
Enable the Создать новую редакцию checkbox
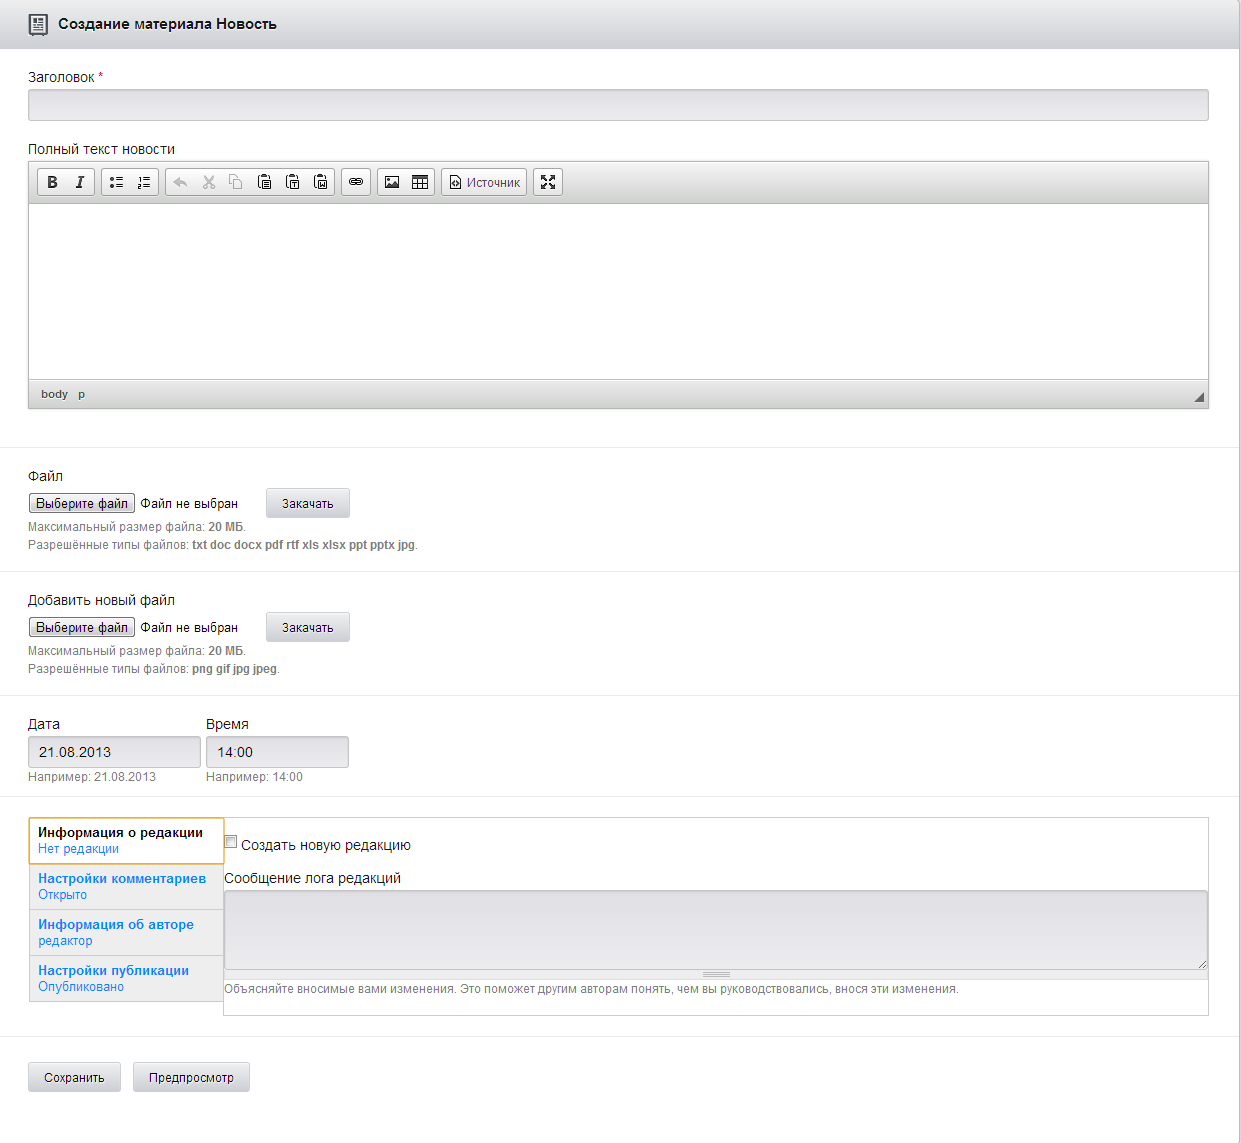(231, 842)
